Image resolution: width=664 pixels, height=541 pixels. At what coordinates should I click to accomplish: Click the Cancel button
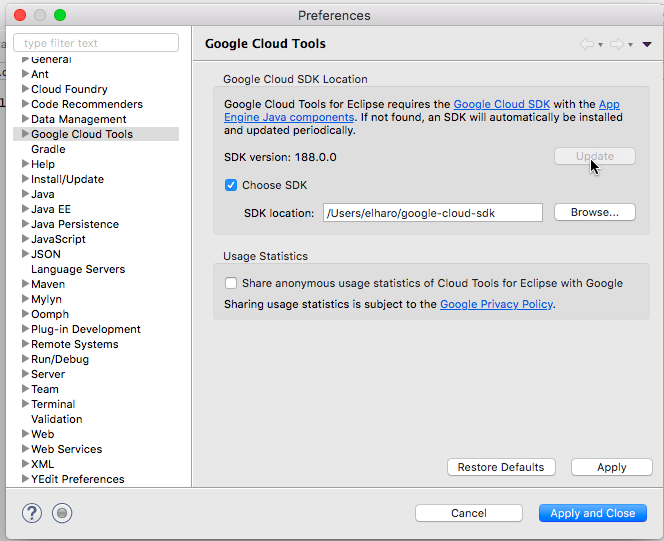pyautogui.click(x=469, y=513)
